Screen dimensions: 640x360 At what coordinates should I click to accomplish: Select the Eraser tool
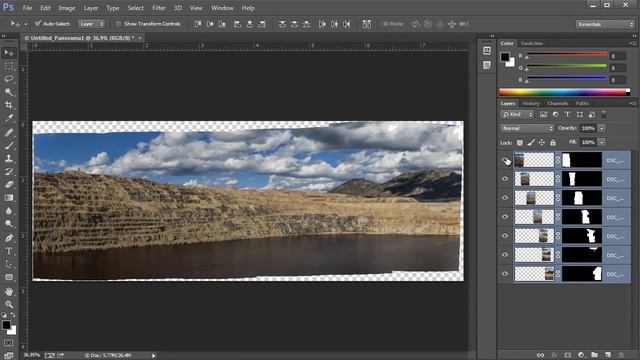(x=9, y=184)
